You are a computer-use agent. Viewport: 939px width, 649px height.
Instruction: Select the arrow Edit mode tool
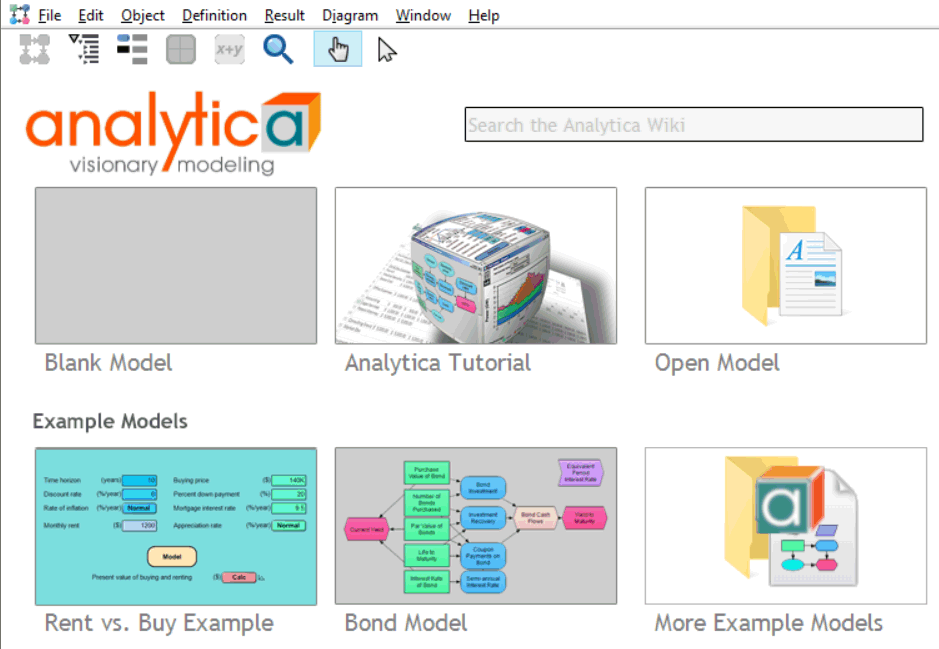point(386,50)
